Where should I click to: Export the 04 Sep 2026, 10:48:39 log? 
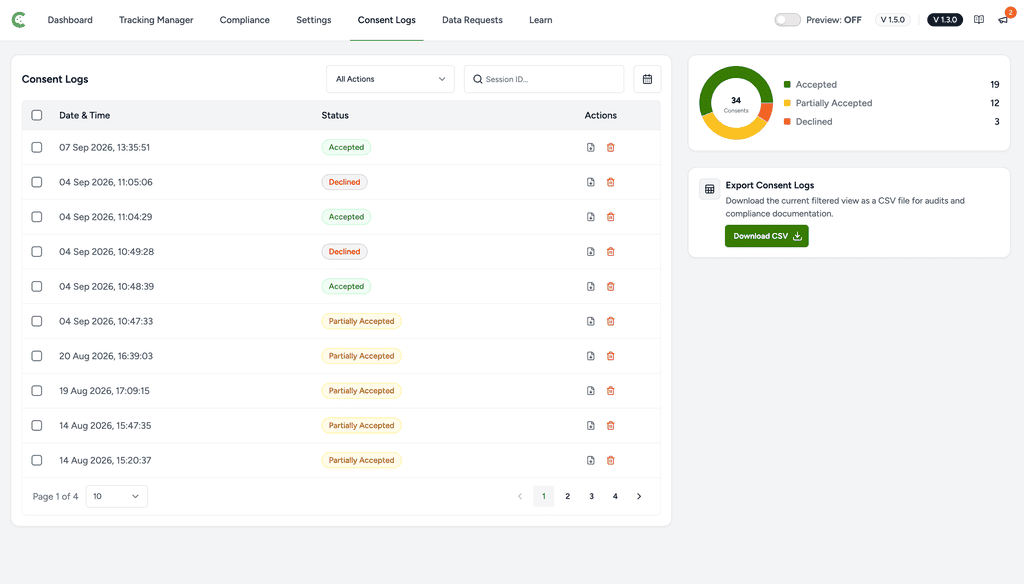coord(590,286)
